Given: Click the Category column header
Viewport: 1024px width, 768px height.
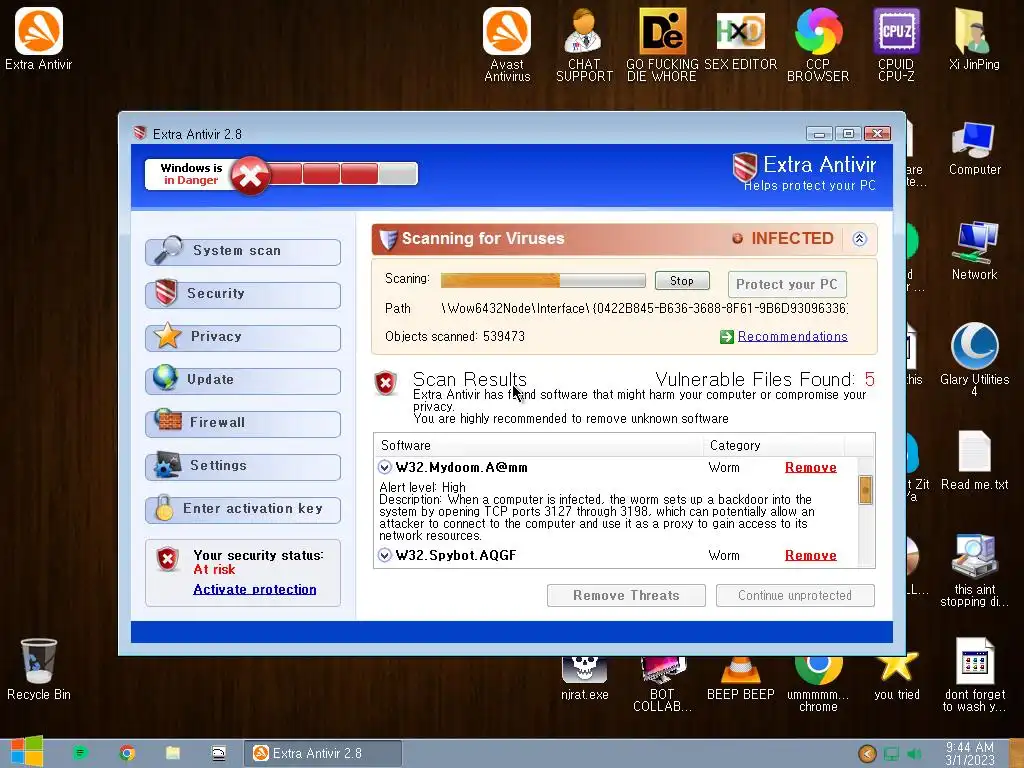Looking at the screenshot, I should coord(774,445).
